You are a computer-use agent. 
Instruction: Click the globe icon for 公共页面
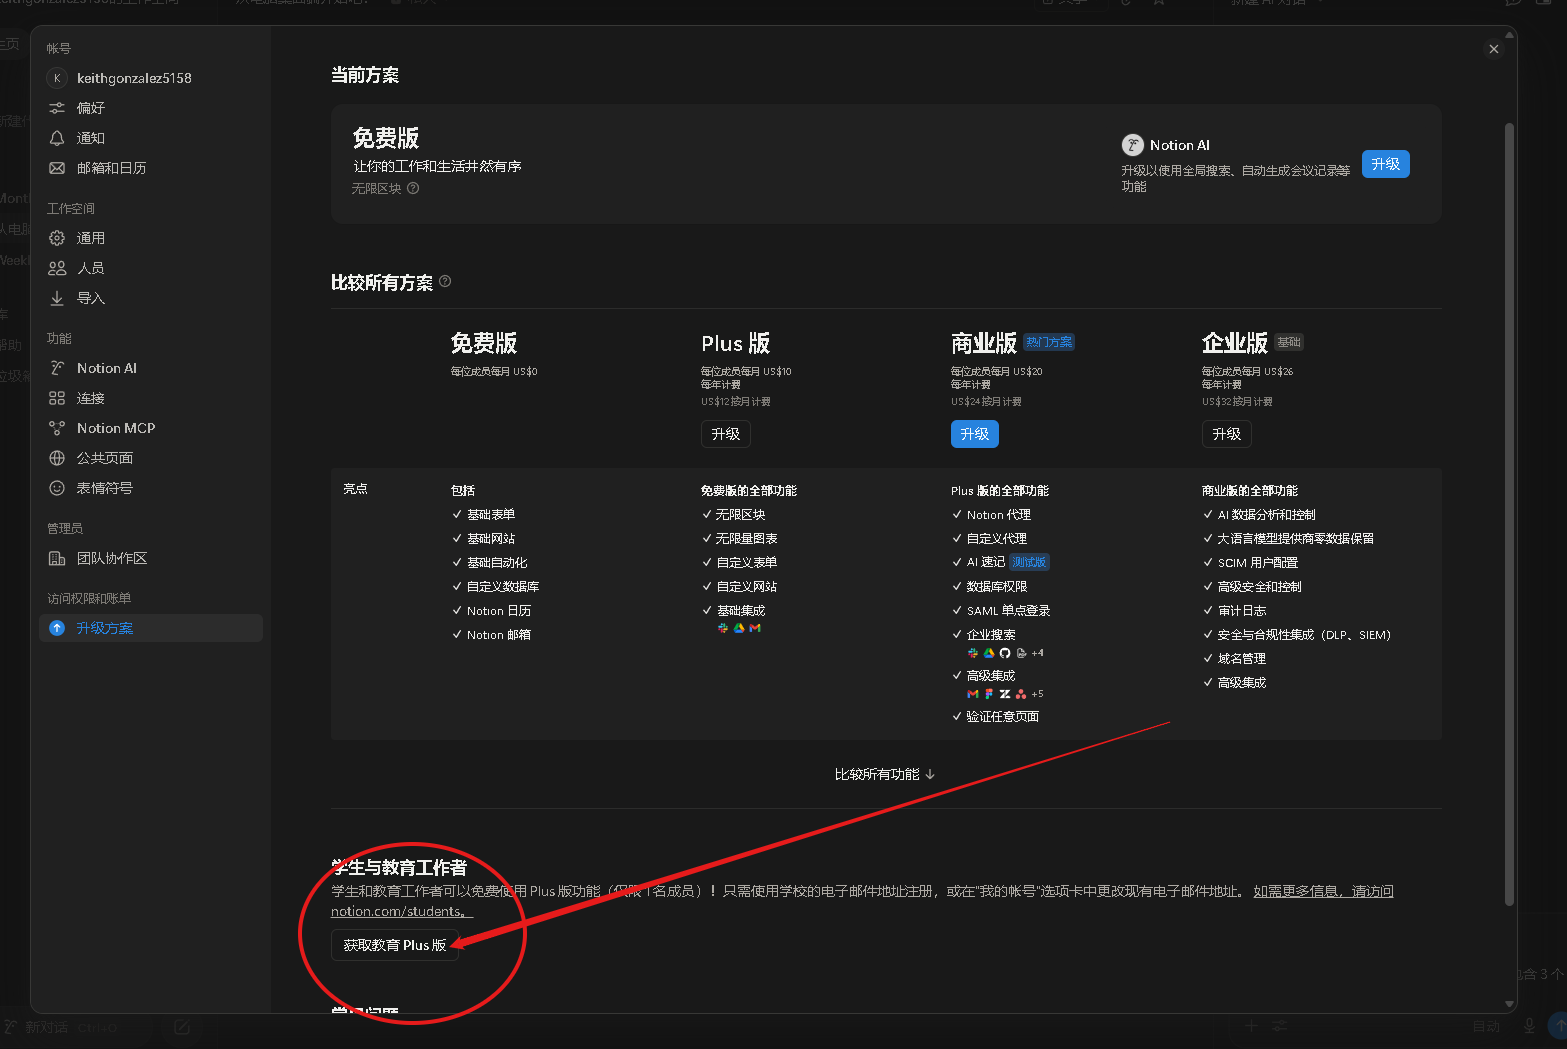(57, 458)
